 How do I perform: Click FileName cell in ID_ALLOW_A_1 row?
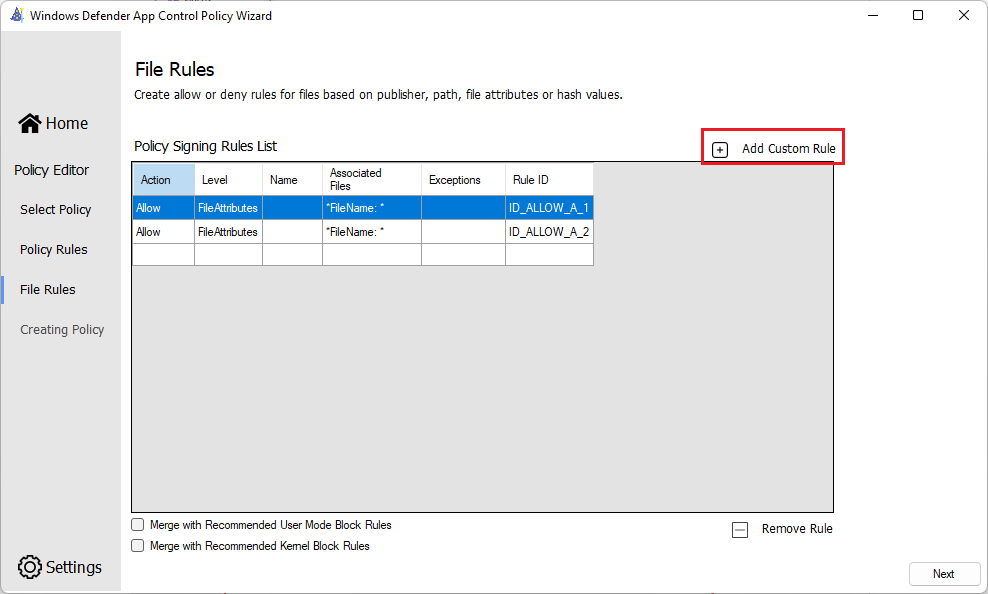(372, 208)
